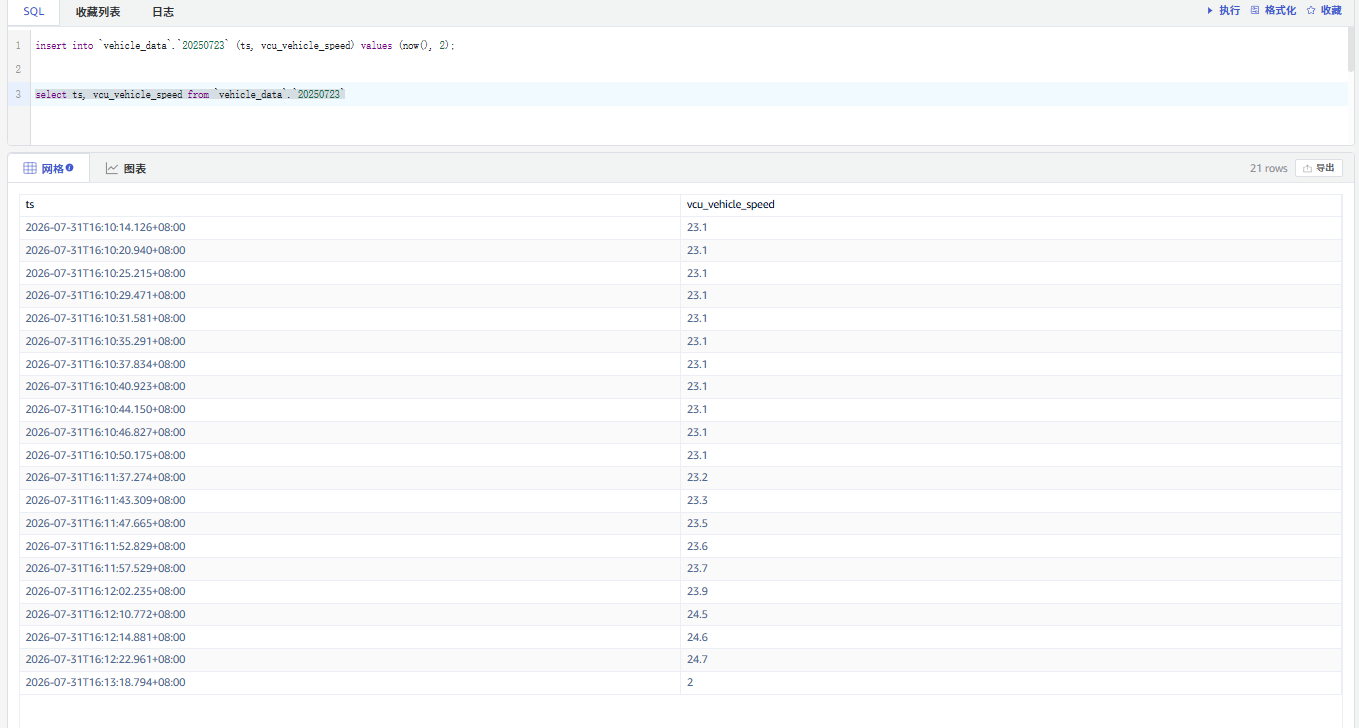Click speed 23.1 in the 16:10:50.175 row
This screenshot has height=728, width=1359.
pos(697,455)
